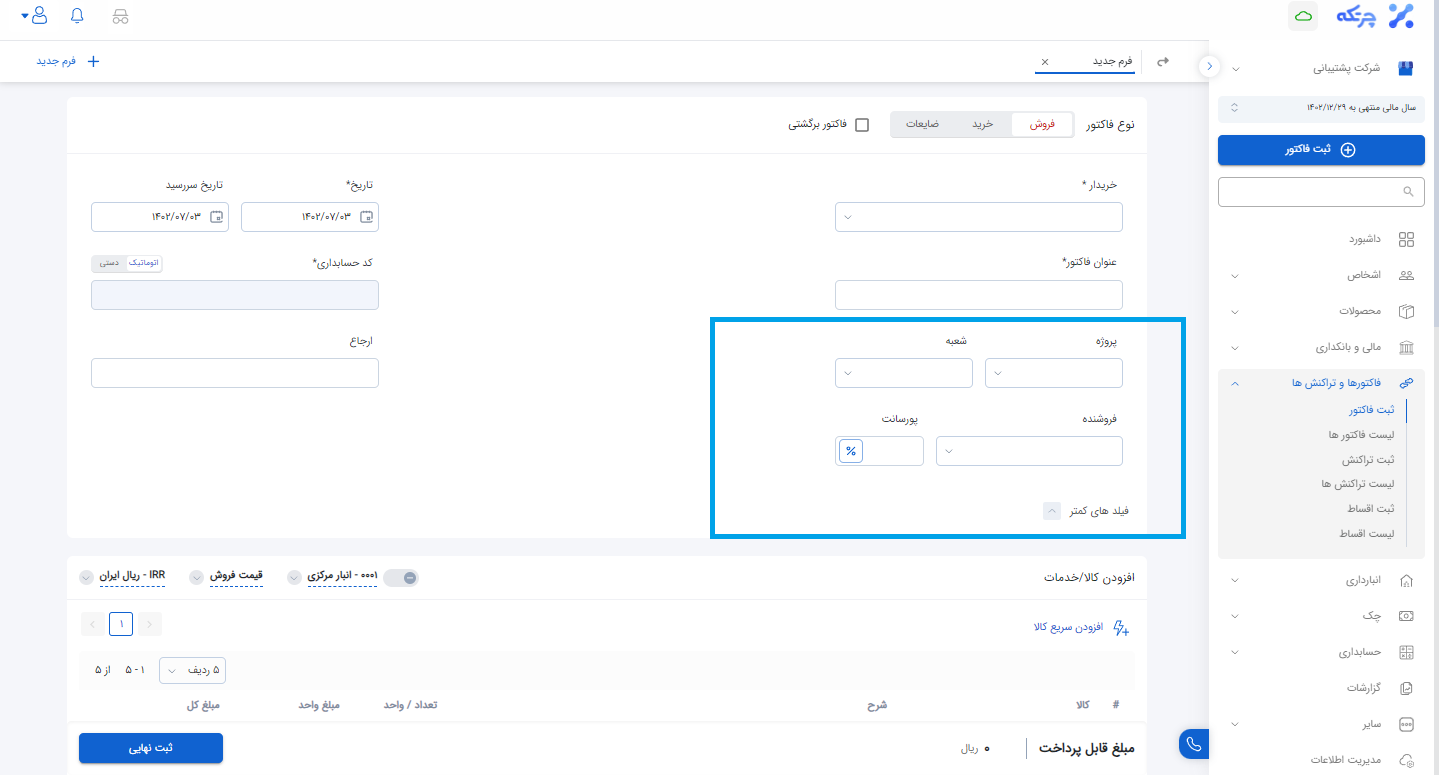Click the ثبت نهایی button

coord(151,748)
